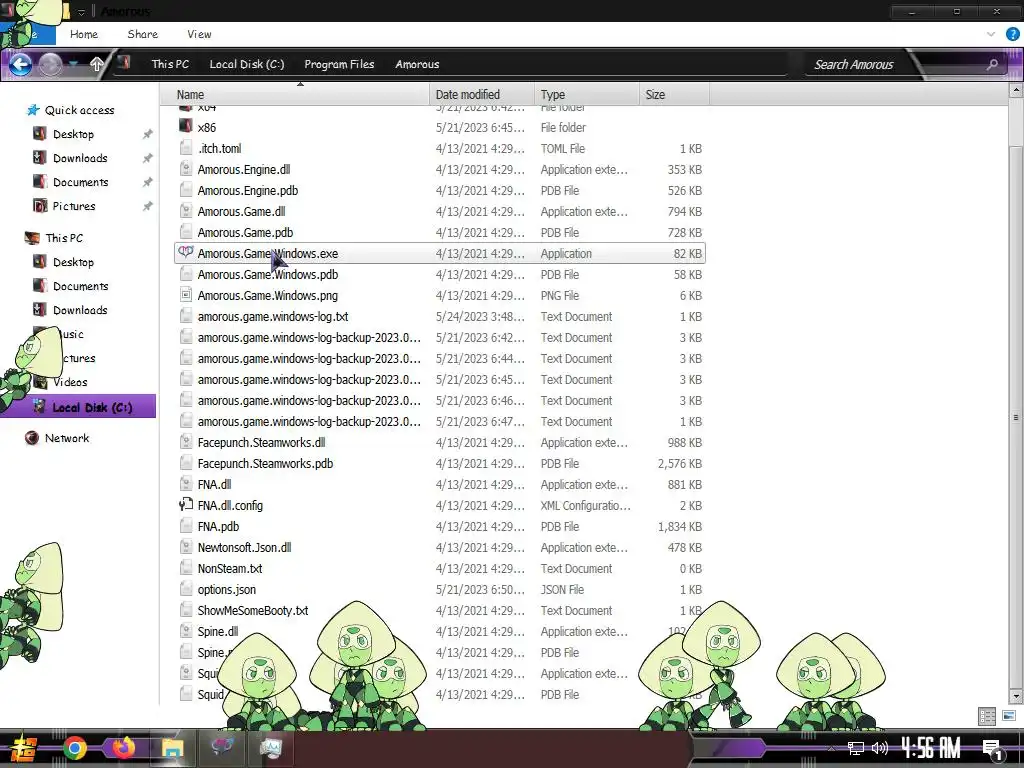1024x768 pixels.
Task: Navigate to Program Files breadcrumb
Action: click(x=339, y=64)
